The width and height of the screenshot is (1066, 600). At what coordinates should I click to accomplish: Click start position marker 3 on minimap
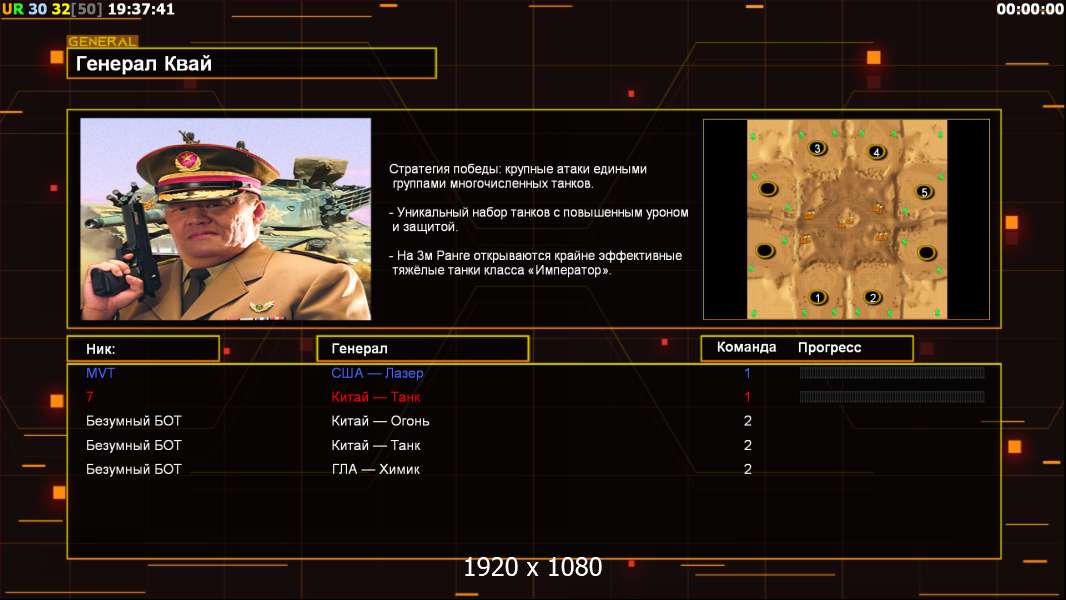point(817,148)
